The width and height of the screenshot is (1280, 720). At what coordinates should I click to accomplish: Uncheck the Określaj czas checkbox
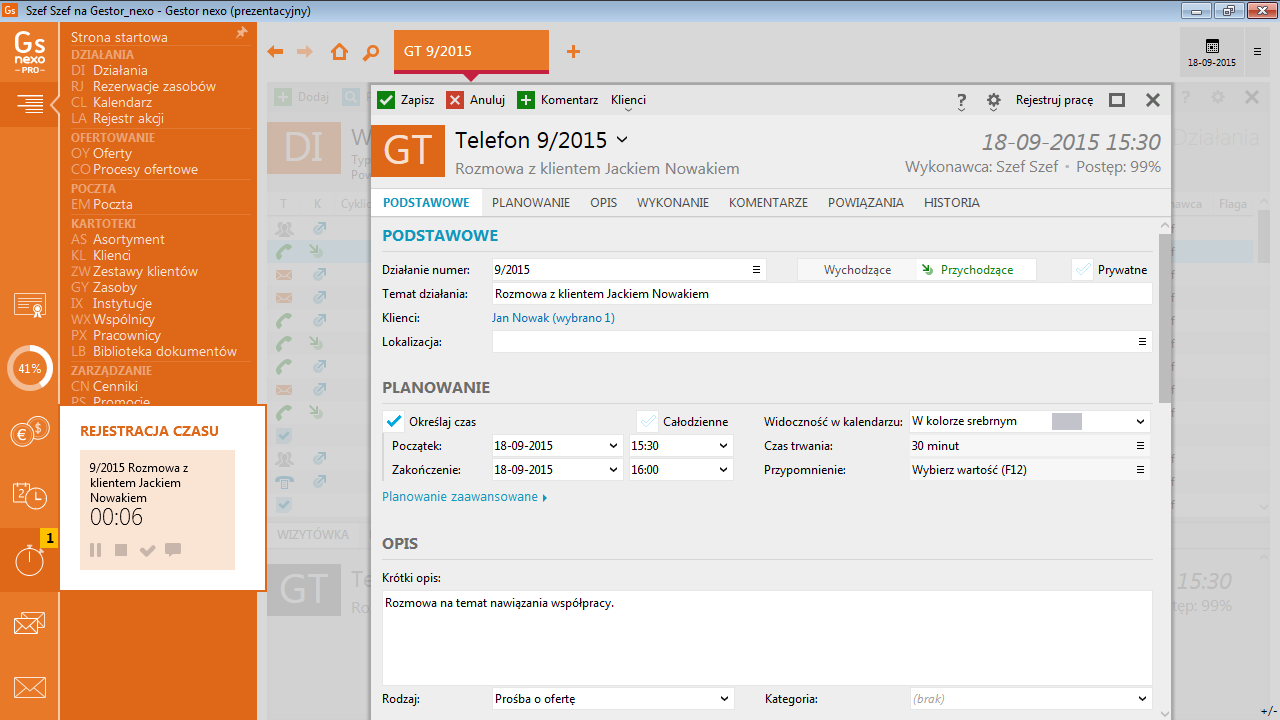pos(394,421)
